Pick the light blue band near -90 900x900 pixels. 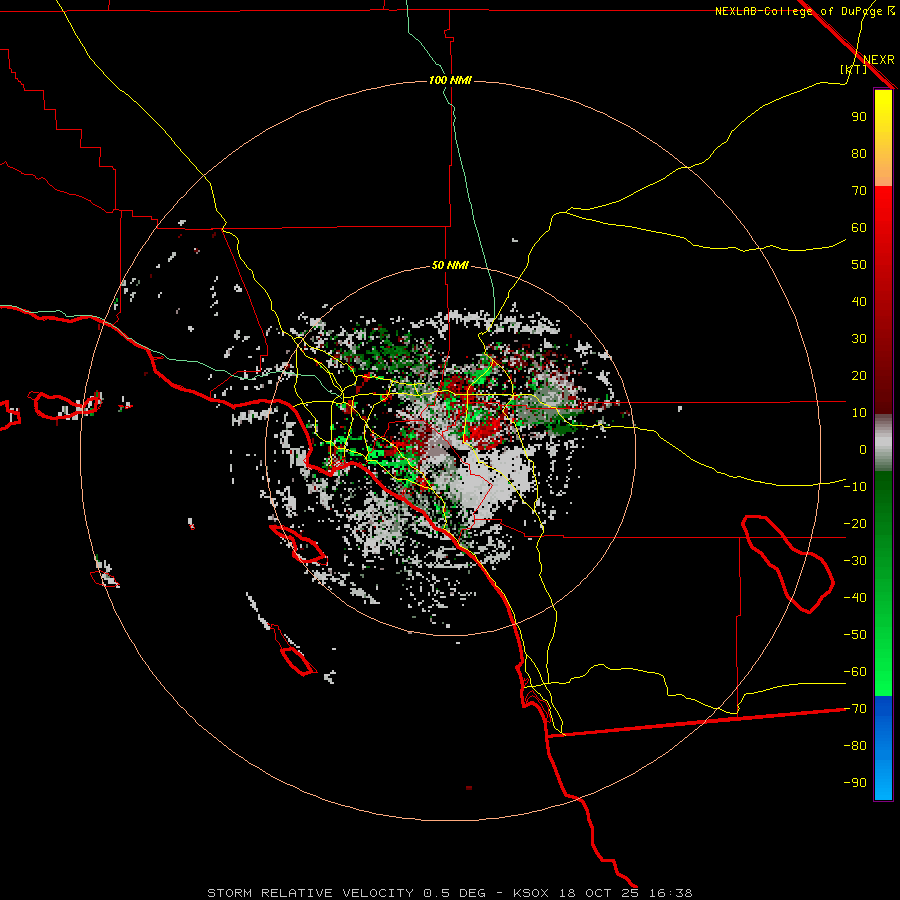(x=883, y=783)
